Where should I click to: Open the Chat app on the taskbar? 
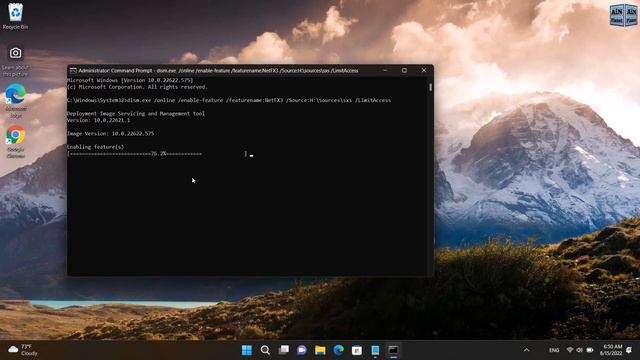point(302,350)
